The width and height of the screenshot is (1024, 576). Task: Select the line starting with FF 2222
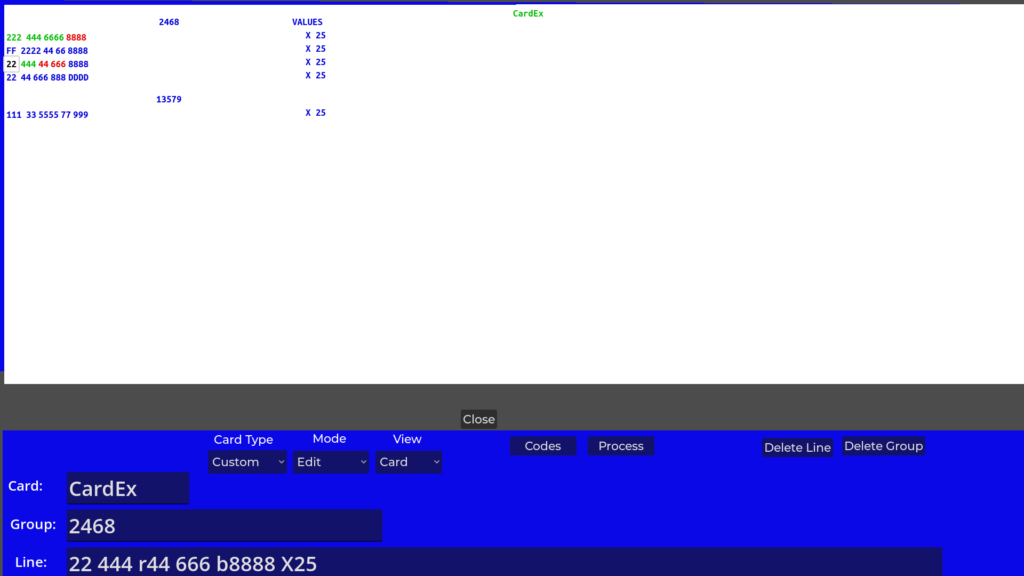47,51
